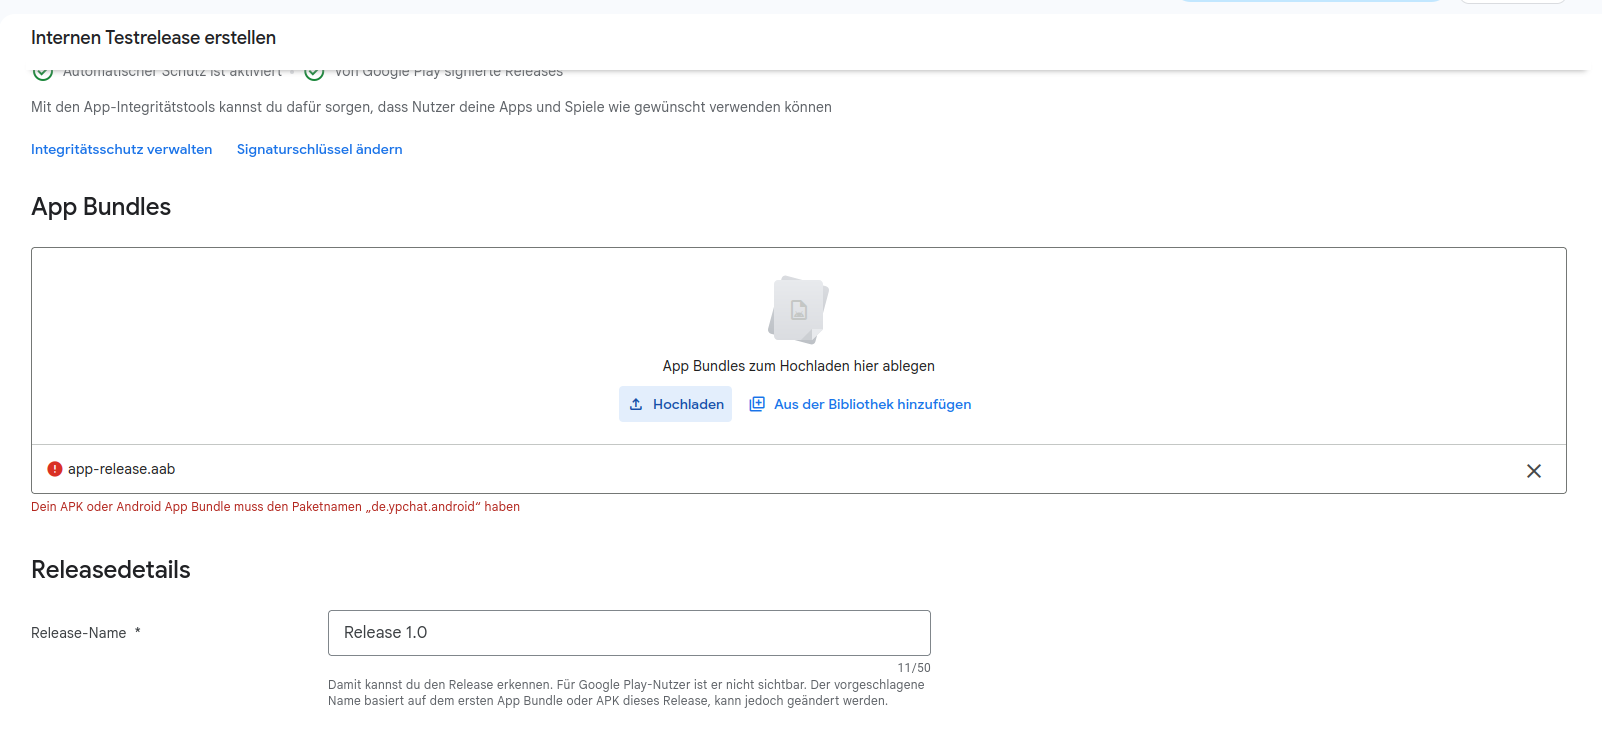Remove app-release.aab with the X icon
This screenshot has width=1602, height=735.
pos(1534,471)
